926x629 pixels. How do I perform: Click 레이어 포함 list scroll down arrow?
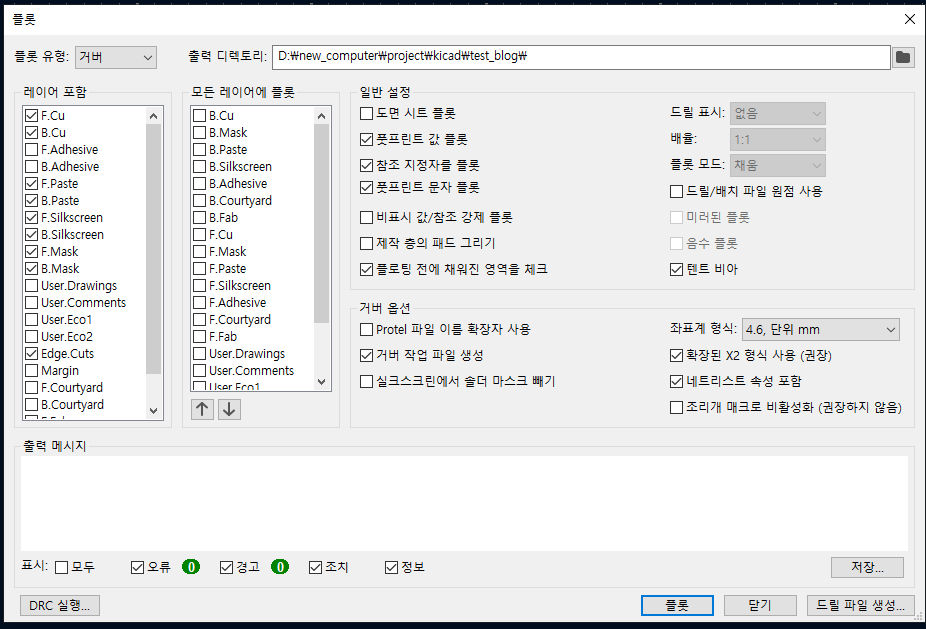click(154, 411)
